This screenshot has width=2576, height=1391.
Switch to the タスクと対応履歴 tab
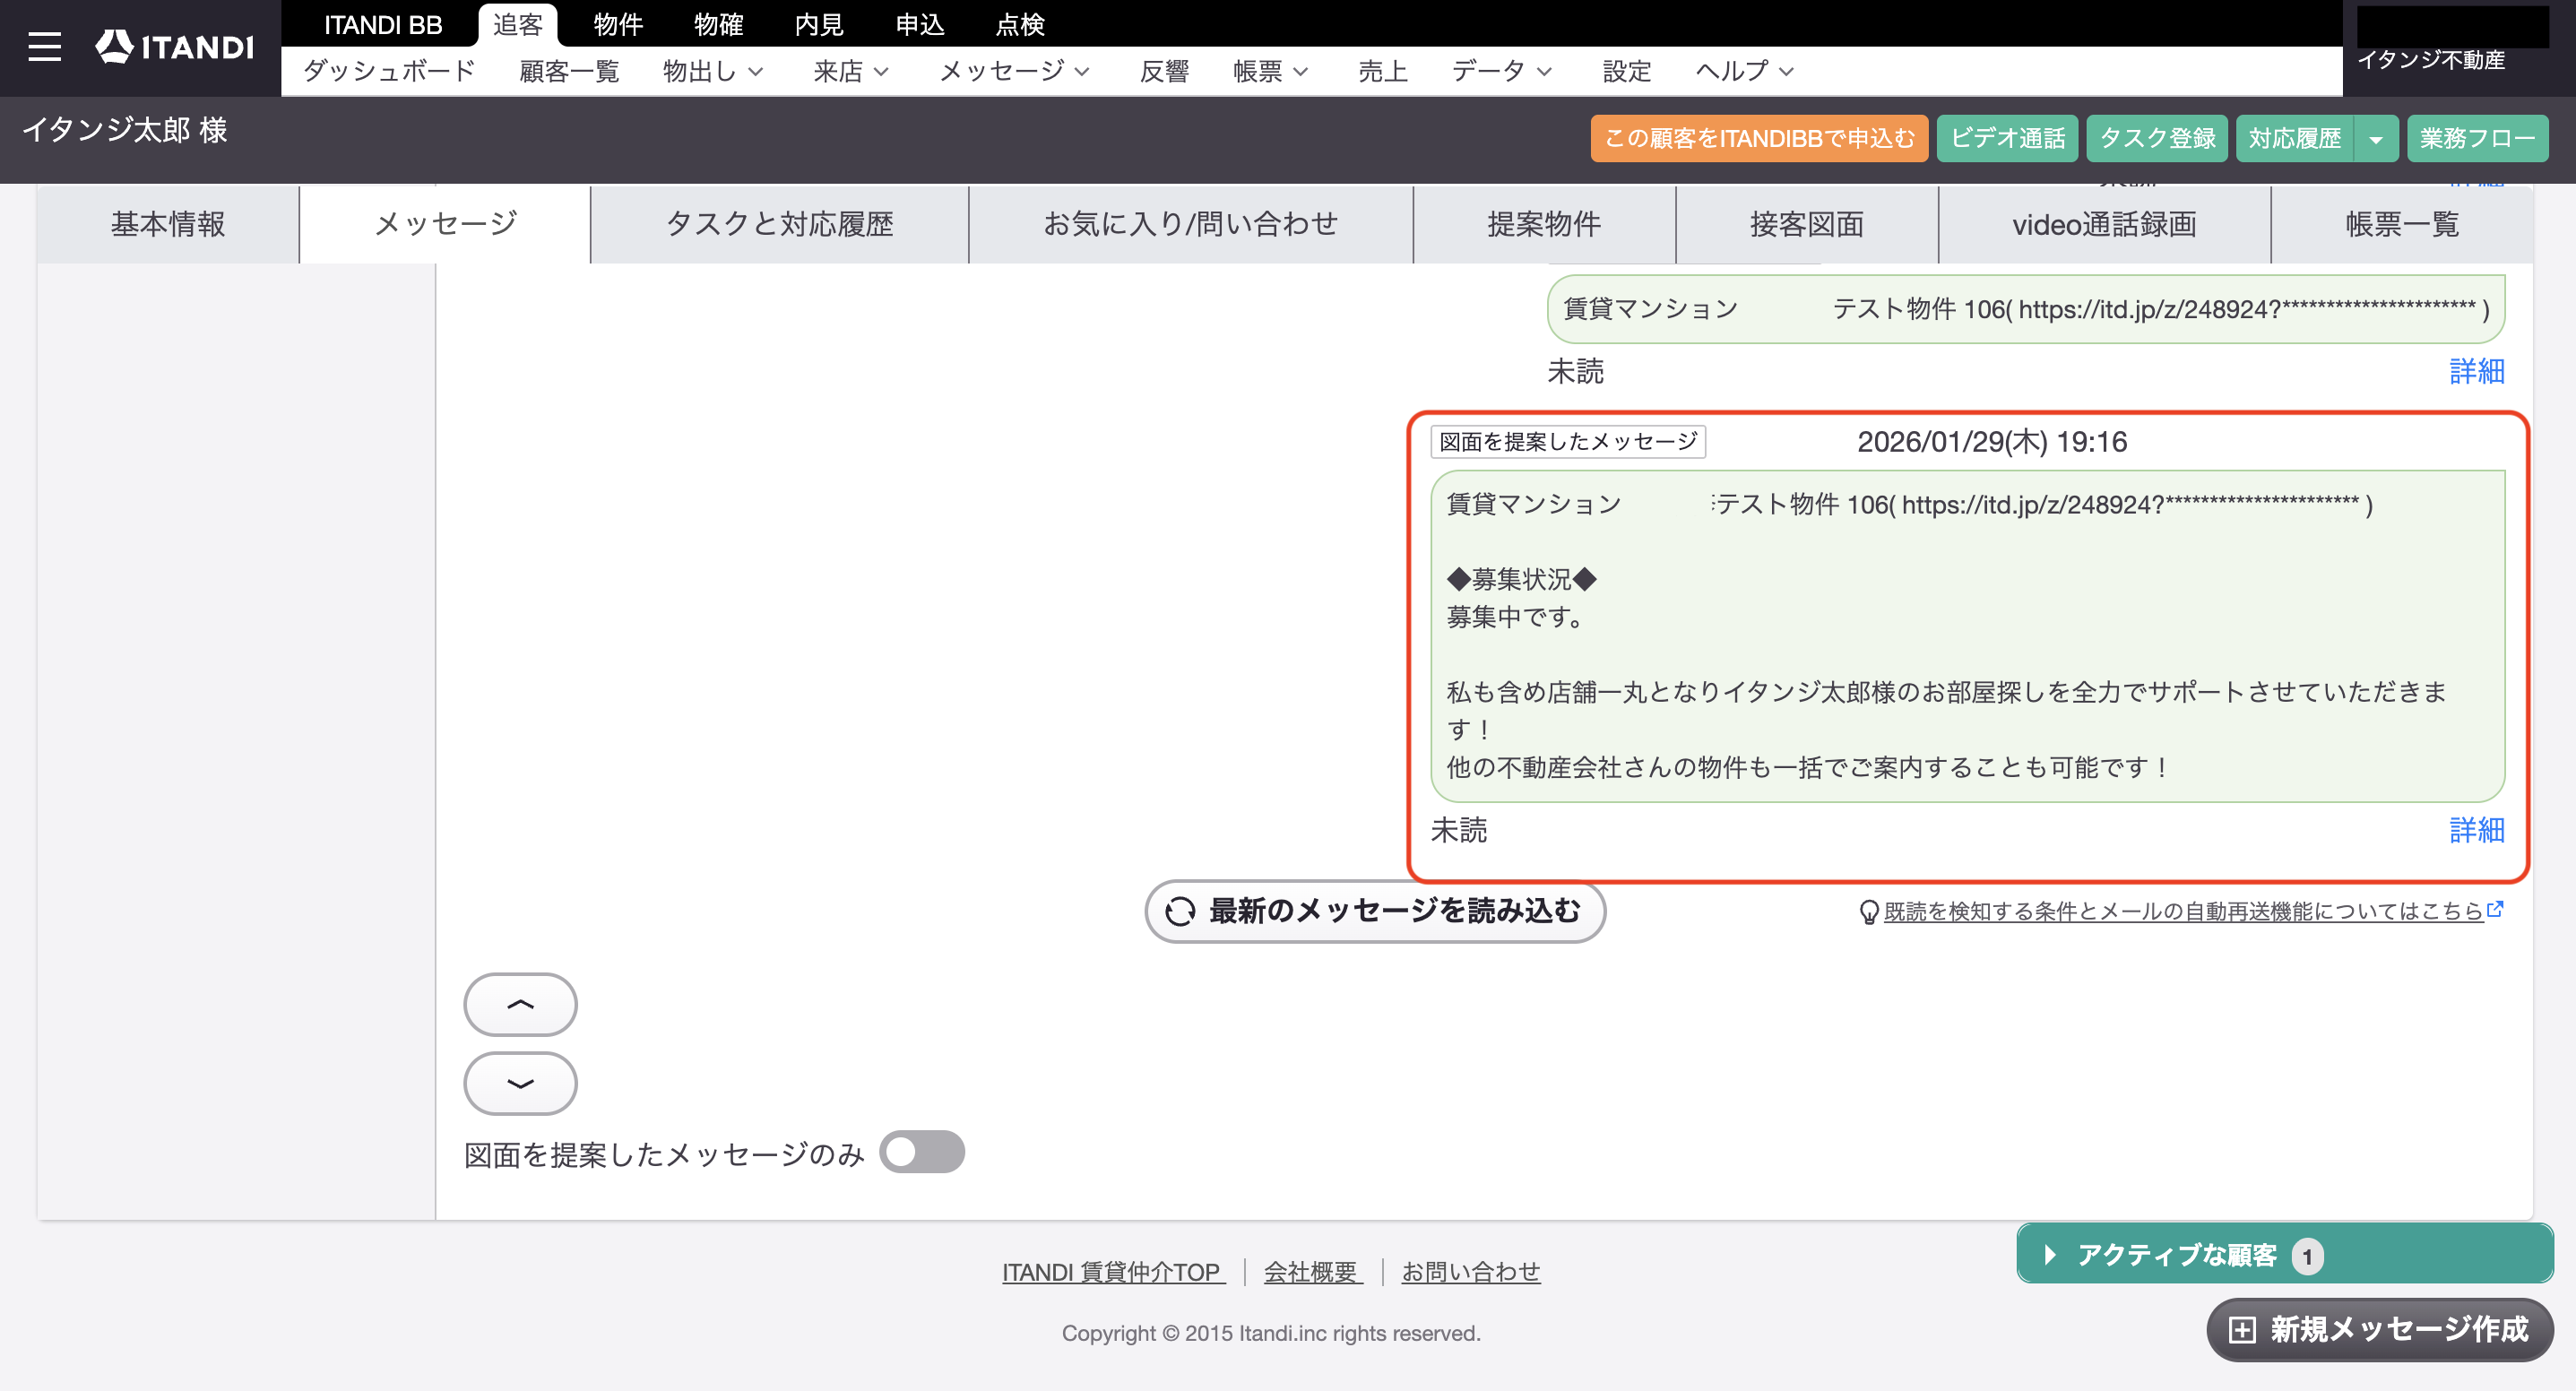pyautogui.click(x=779, y=224)
